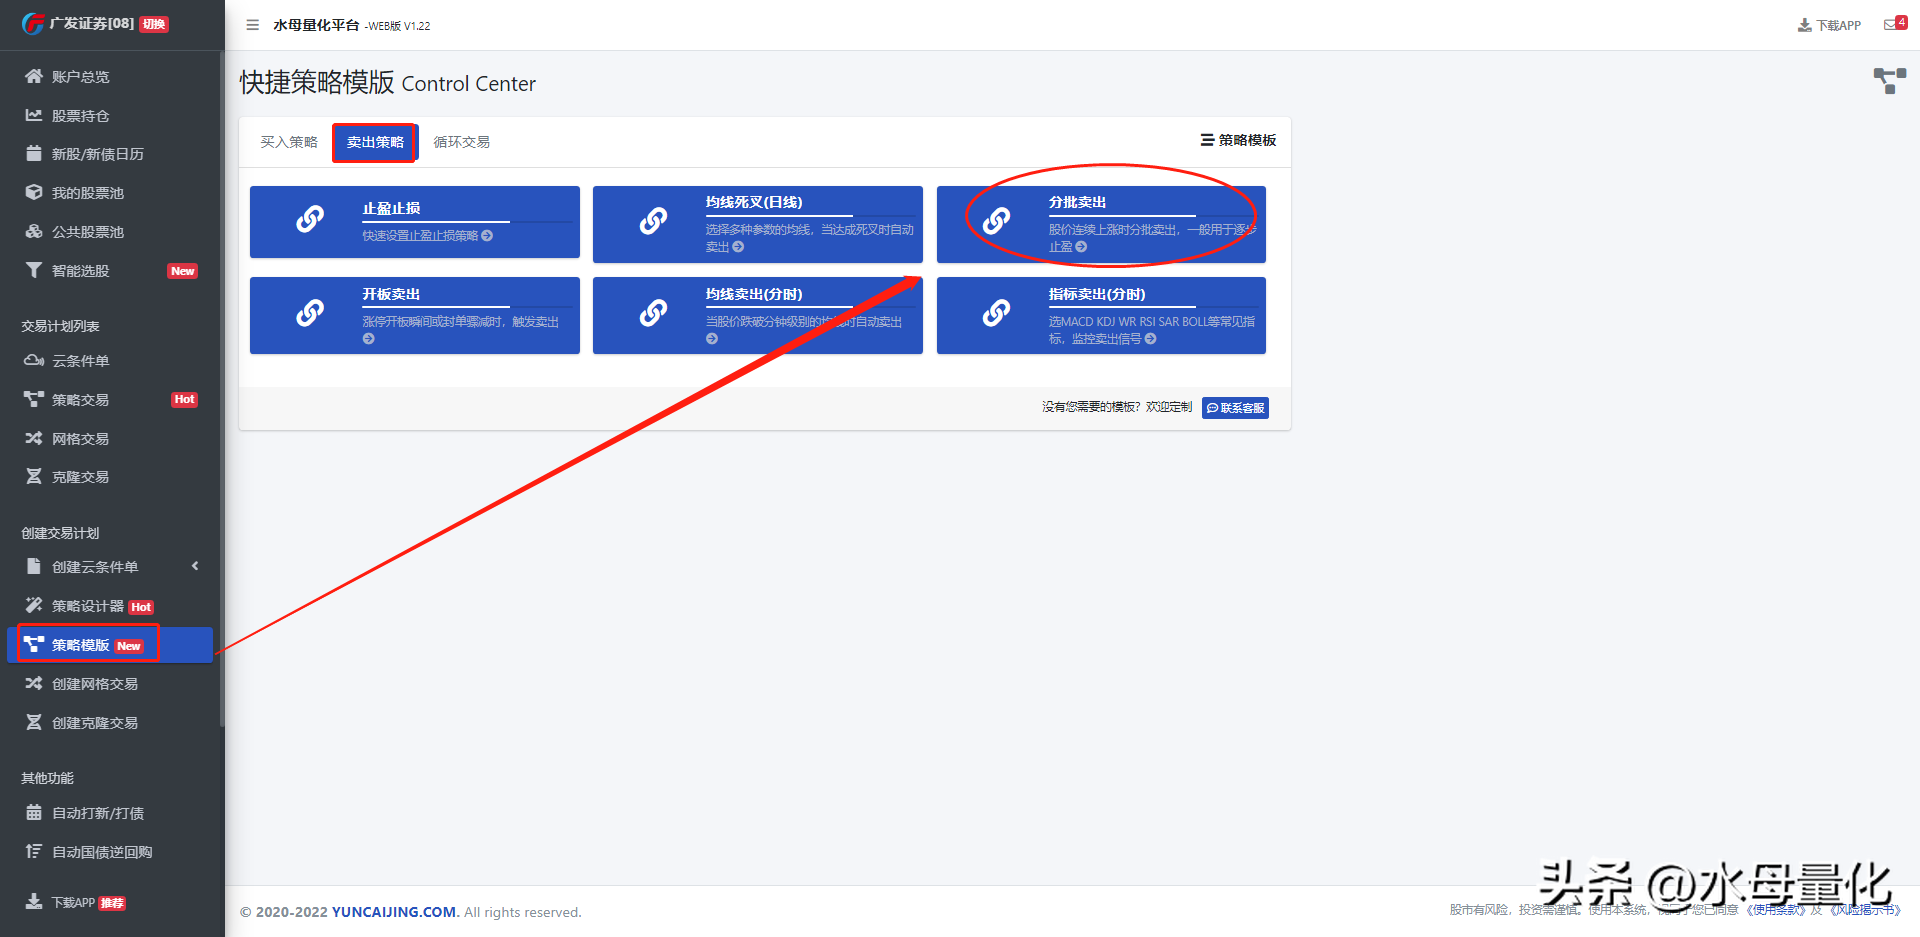Click the 自动国债逆回购 list icon
This screenshot has height=937, width=1920.
coord(34,851)
